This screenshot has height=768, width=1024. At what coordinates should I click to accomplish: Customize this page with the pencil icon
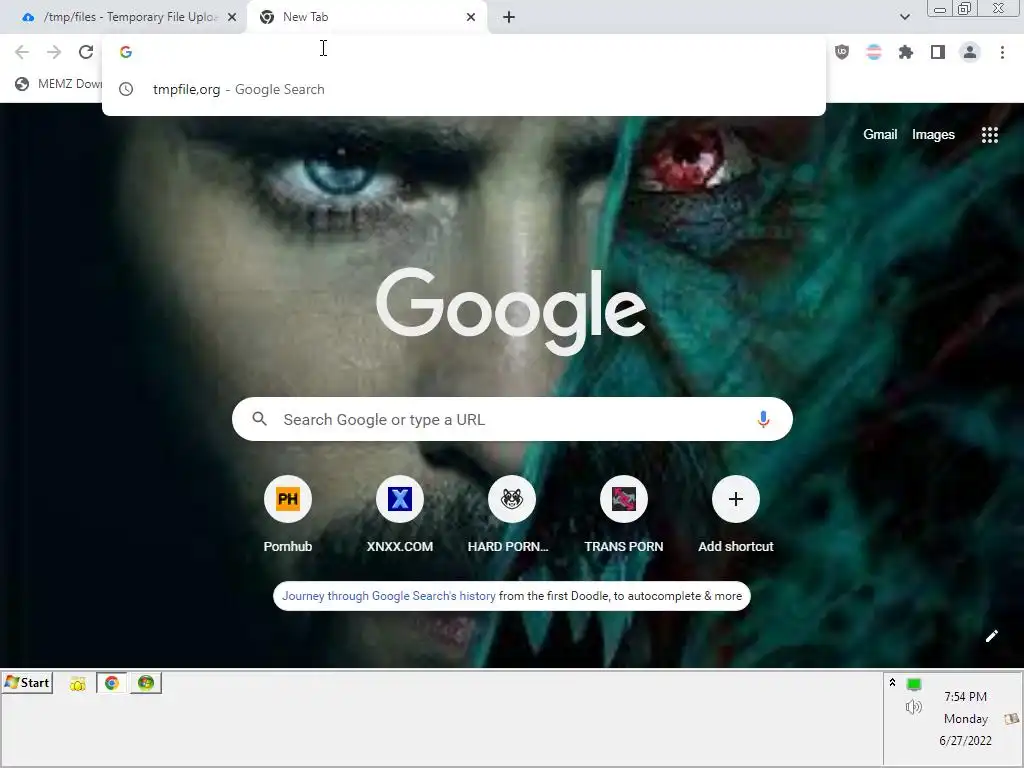pyautogui.click(x=991, y=636)
